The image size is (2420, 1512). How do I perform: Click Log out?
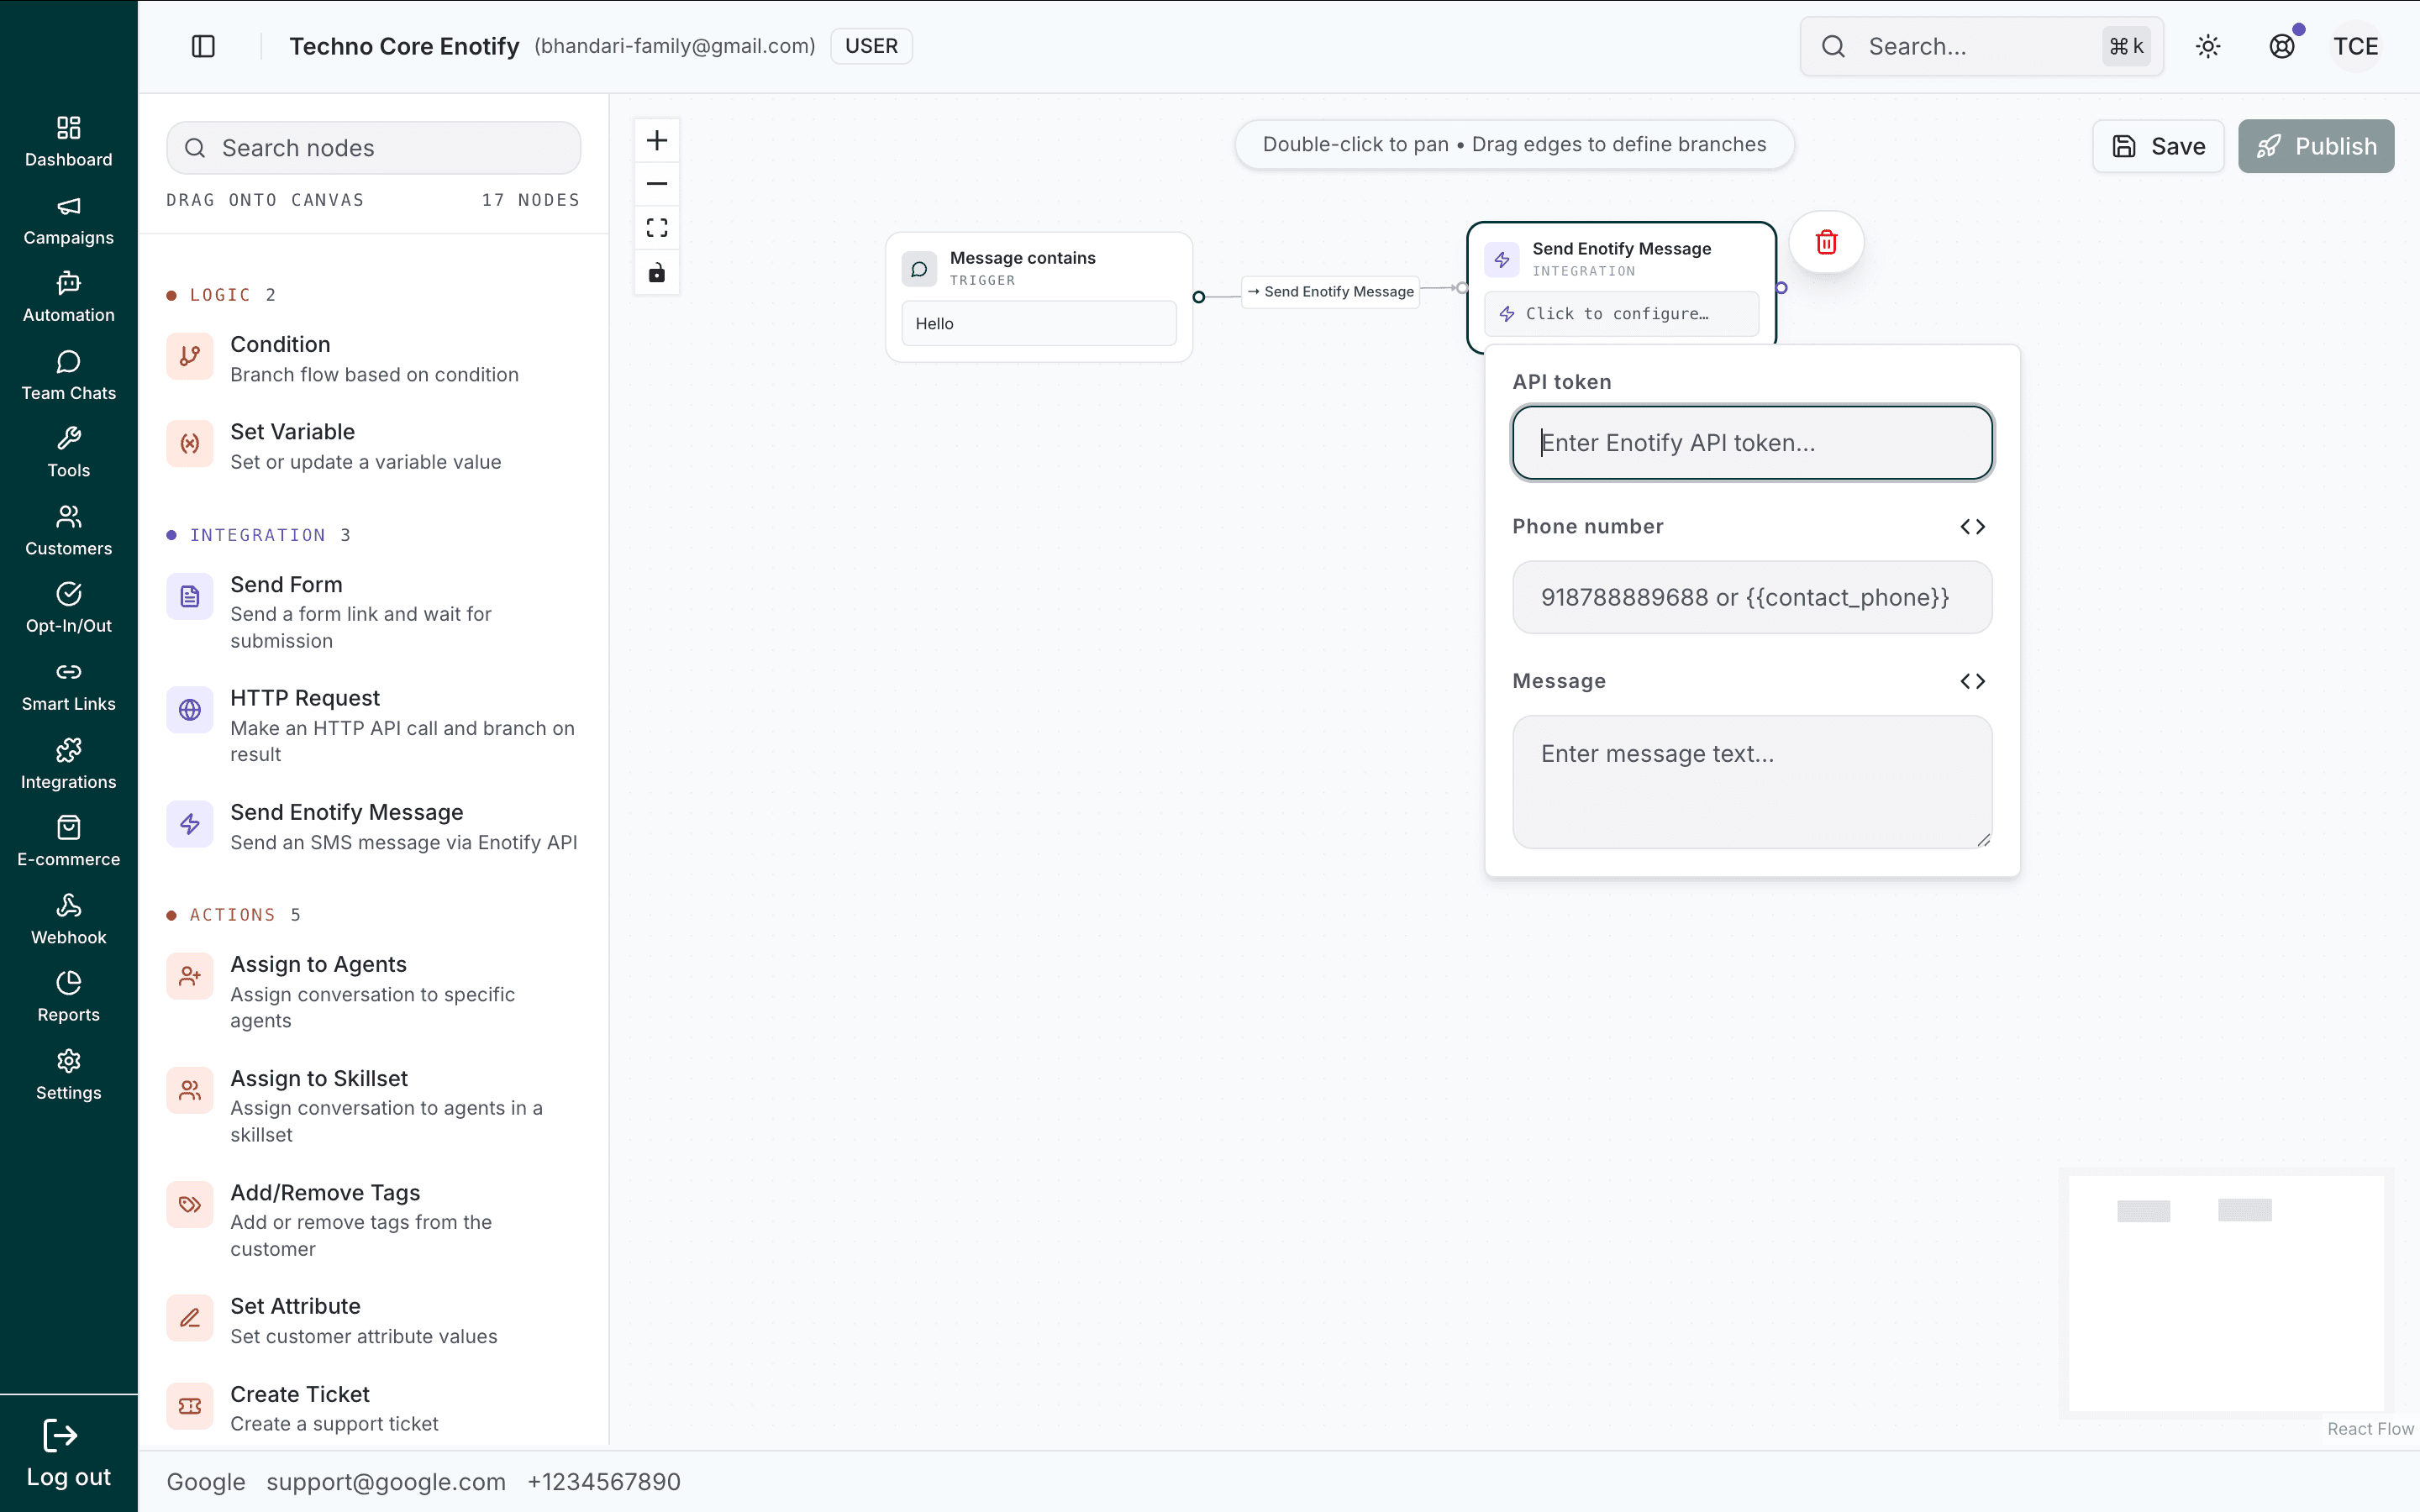pos(68,1453)
